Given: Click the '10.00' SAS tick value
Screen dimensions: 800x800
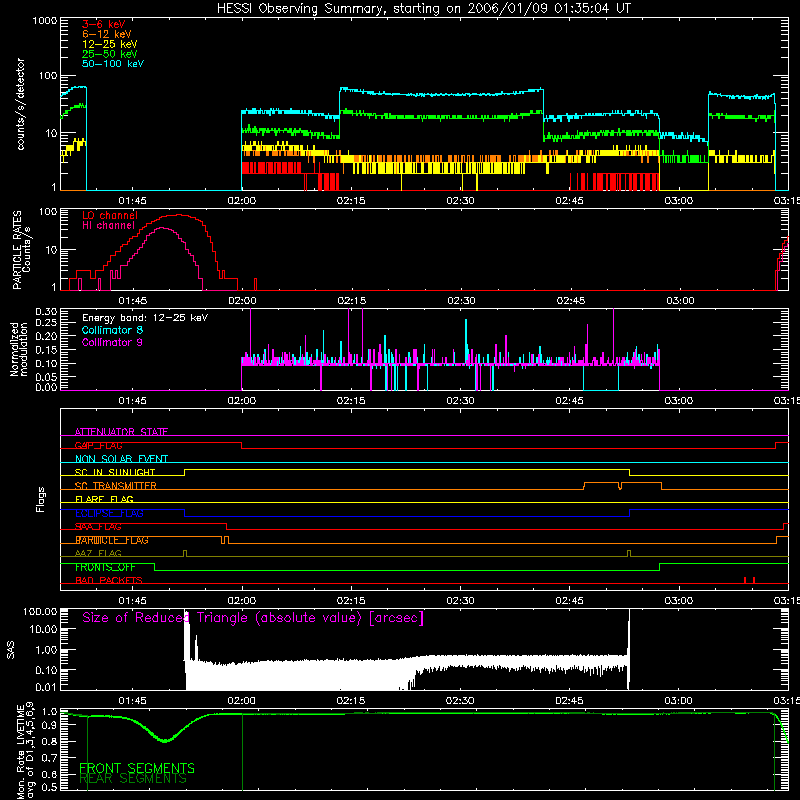Looking at the screenshot, I should click(43, 629).
